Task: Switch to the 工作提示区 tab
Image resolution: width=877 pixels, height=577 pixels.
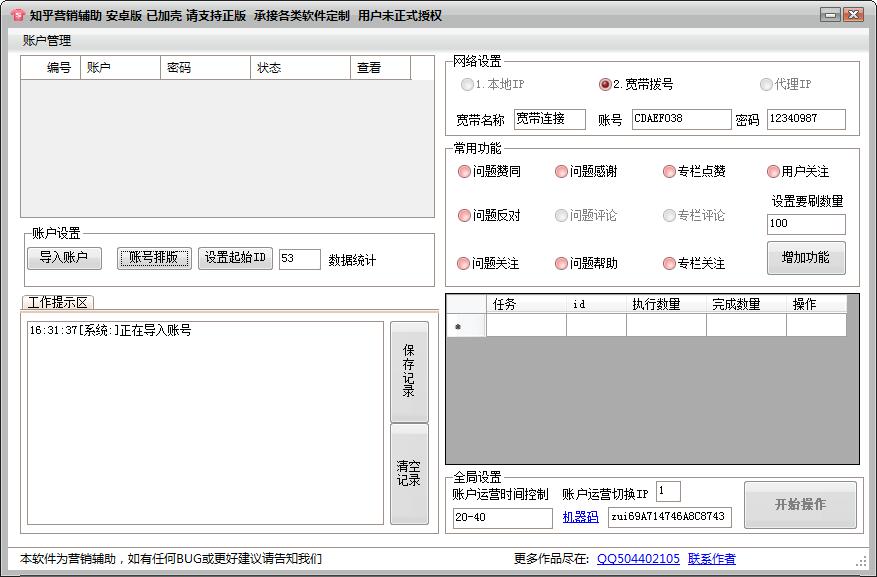Action: tap(58, 302)
